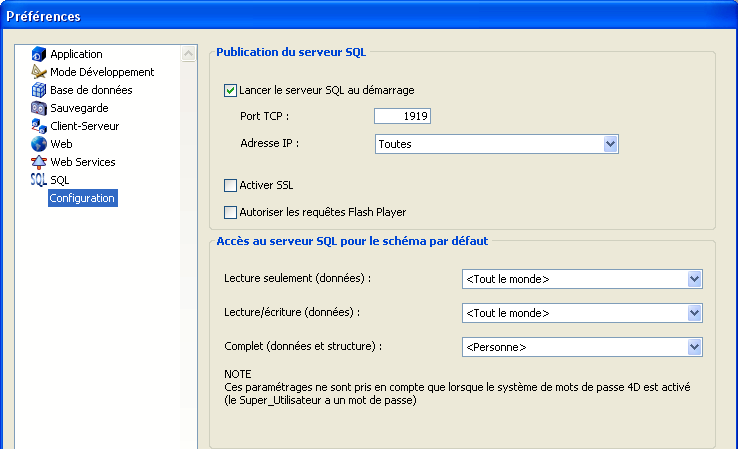Screen dimensions: 738x449
Task: Click the Sauvegarde icon
Action: coord(39,108)
